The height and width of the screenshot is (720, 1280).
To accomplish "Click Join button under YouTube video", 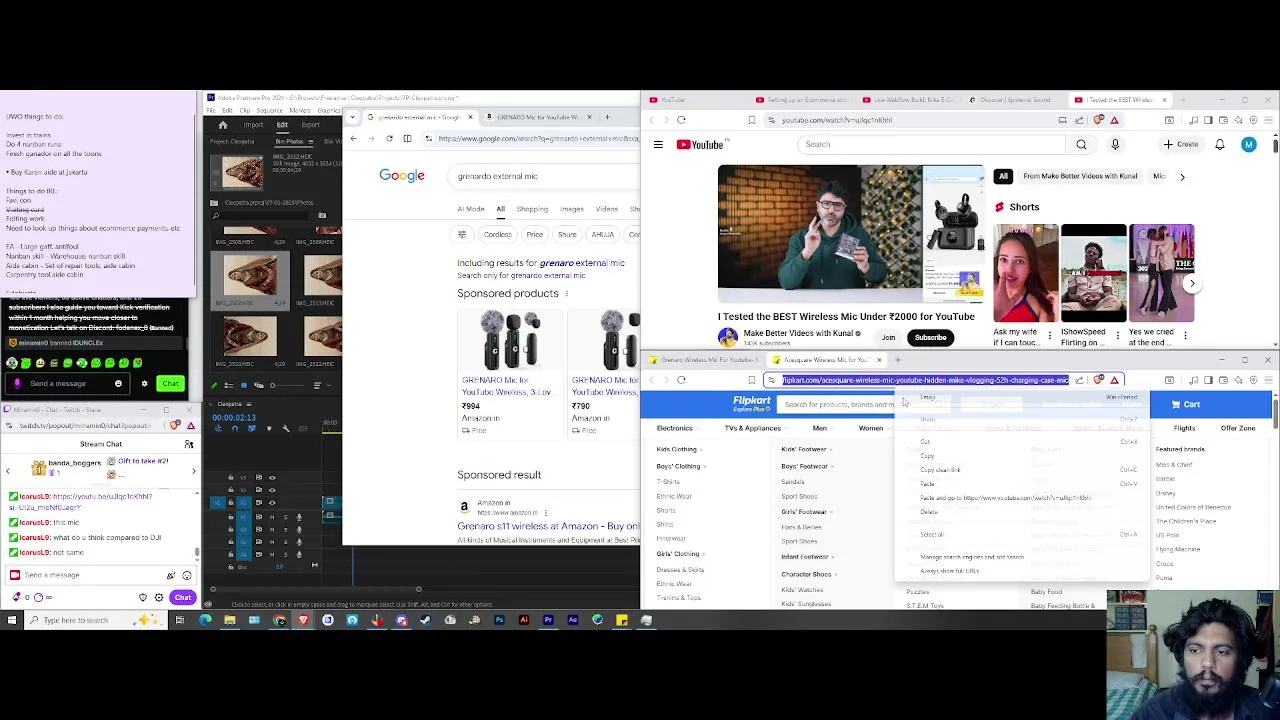I will point(888,337).
